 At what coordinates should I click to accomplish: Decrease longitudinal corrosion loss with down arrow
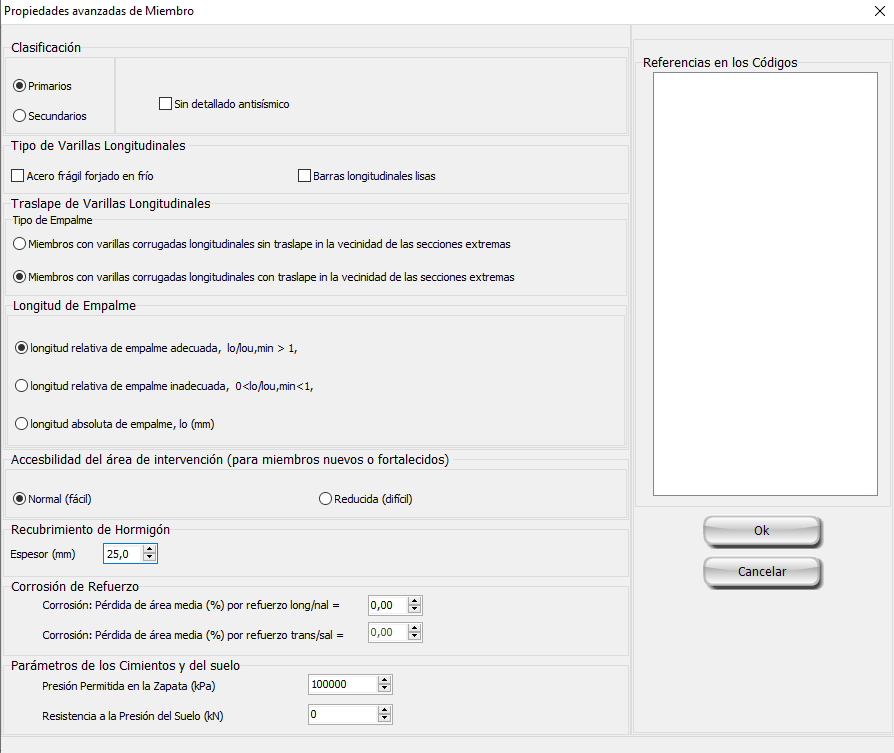click(414, 609)
